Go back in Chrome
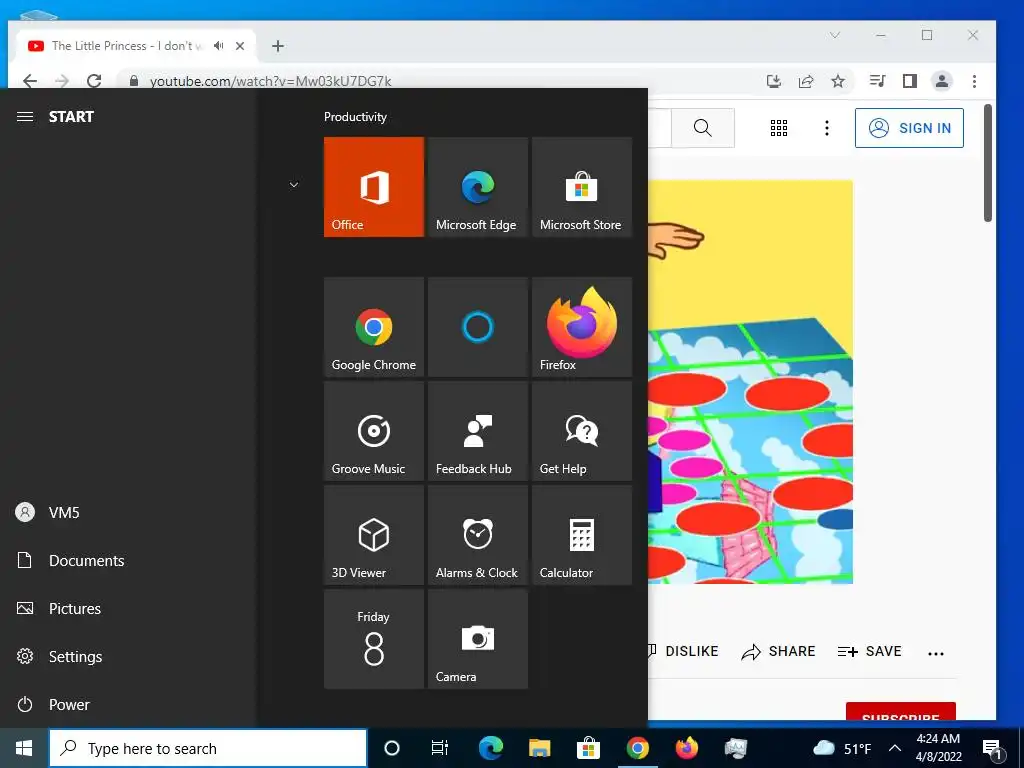 pos(29,81)
